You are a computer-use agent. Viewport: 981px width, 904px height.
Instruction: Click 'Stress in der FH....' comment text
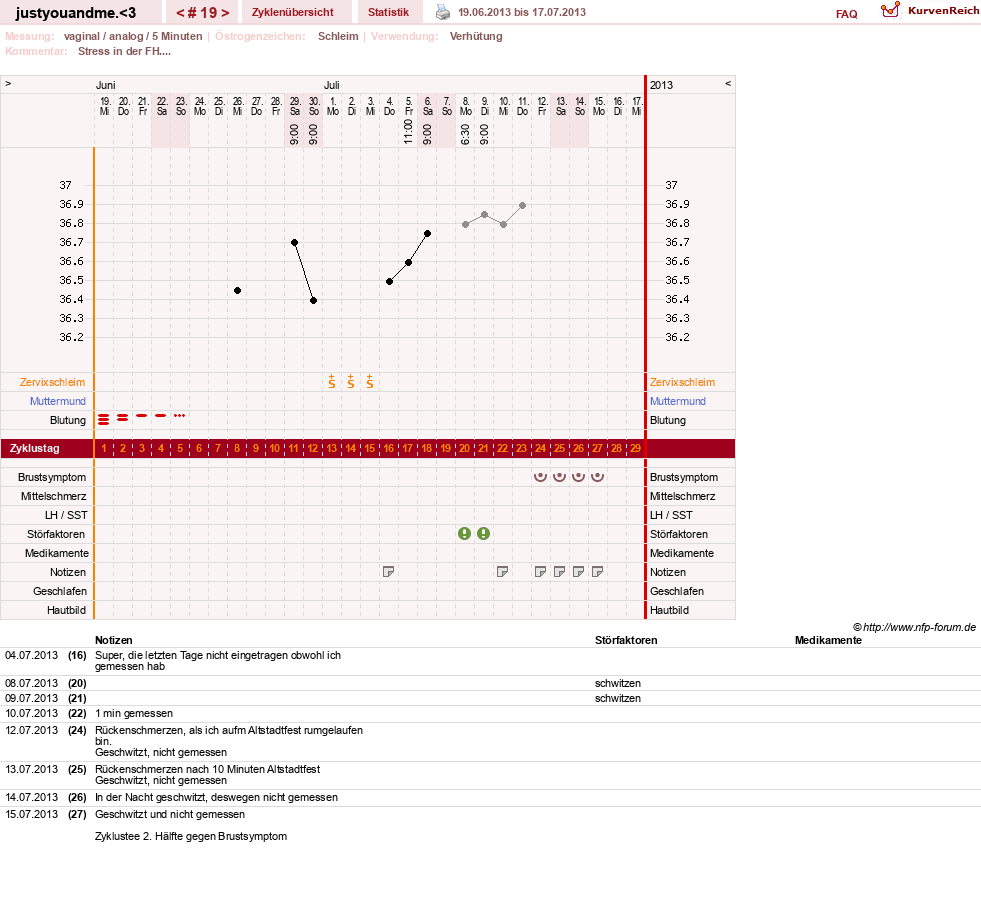coord(125,51)
